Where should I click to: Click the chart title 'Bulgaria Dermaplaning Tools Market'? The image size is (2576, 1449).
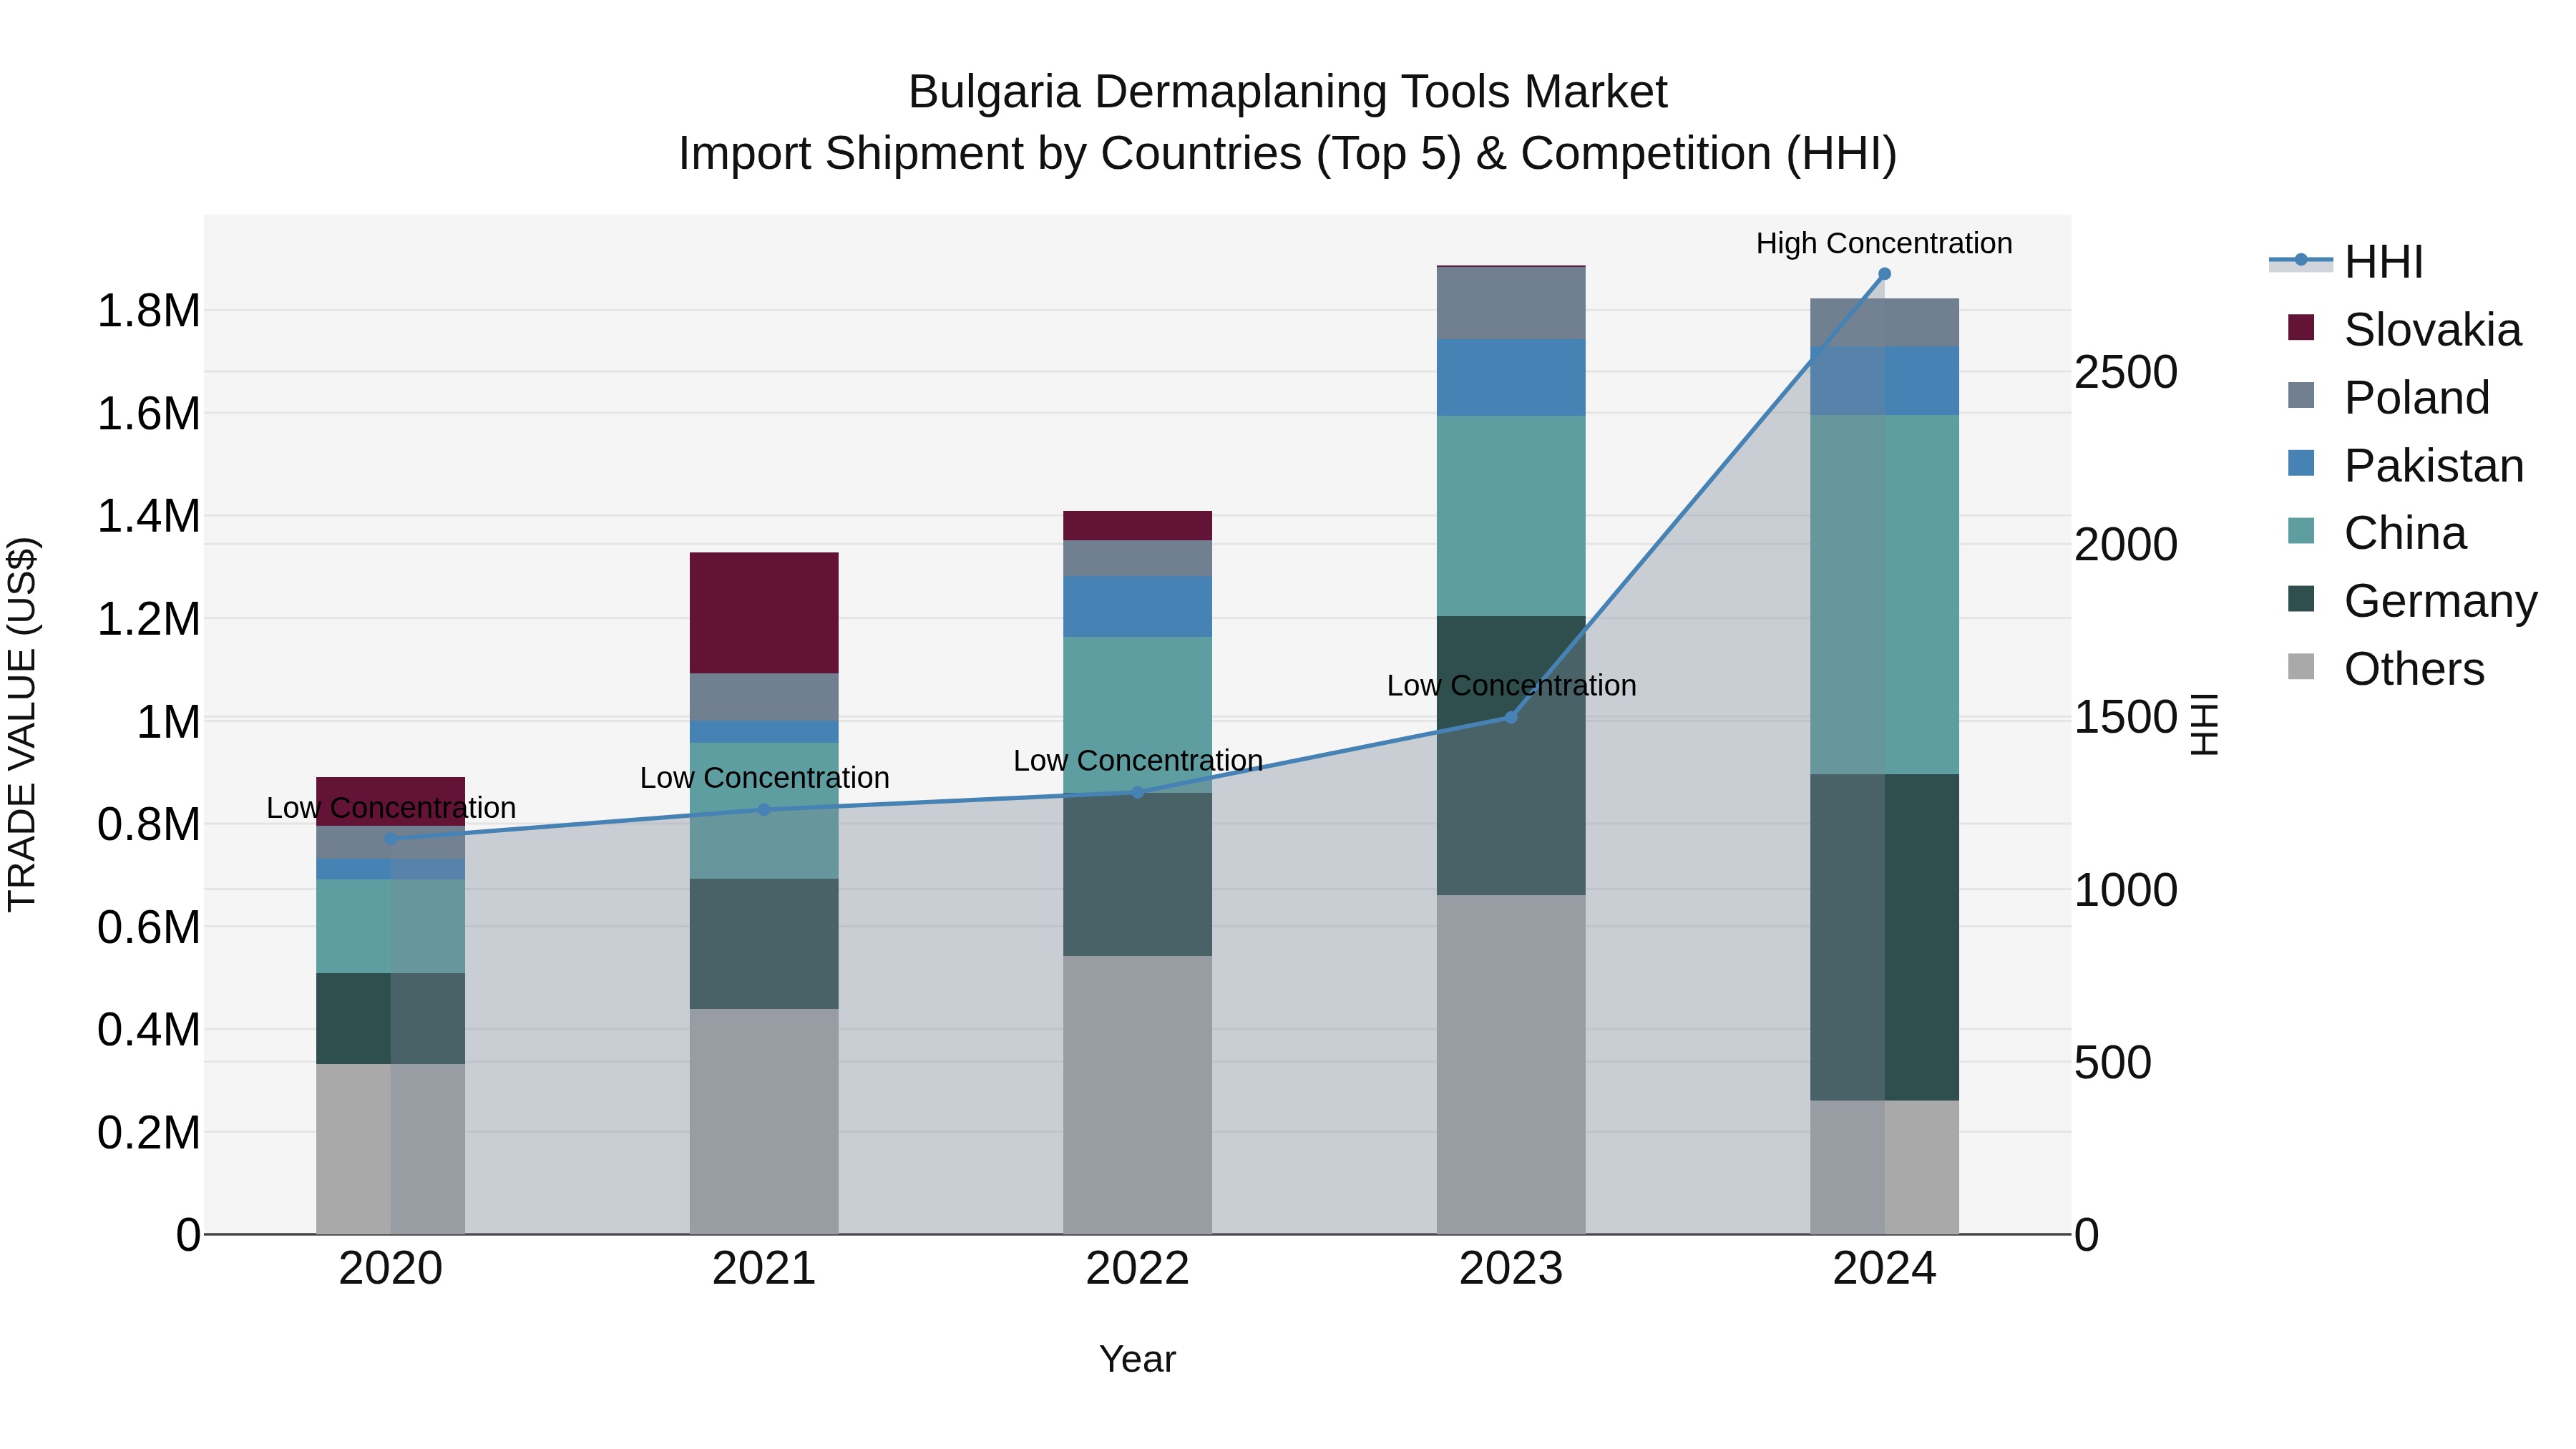(x=1288, y=92)
